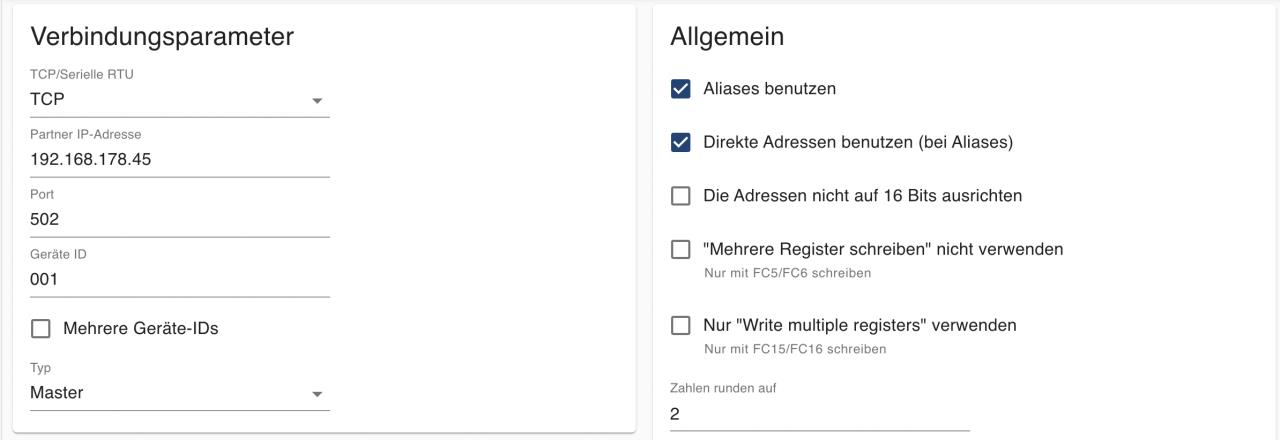Click the small Zahlen runden auf label
The image size is (1280, 440).
point(723,388)
